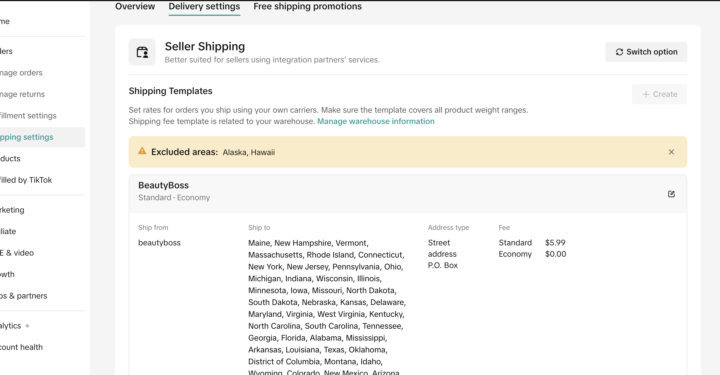720x375 pixels.
Task: Go to Manage returns in sidebar
Action: (x=22, y=94)
